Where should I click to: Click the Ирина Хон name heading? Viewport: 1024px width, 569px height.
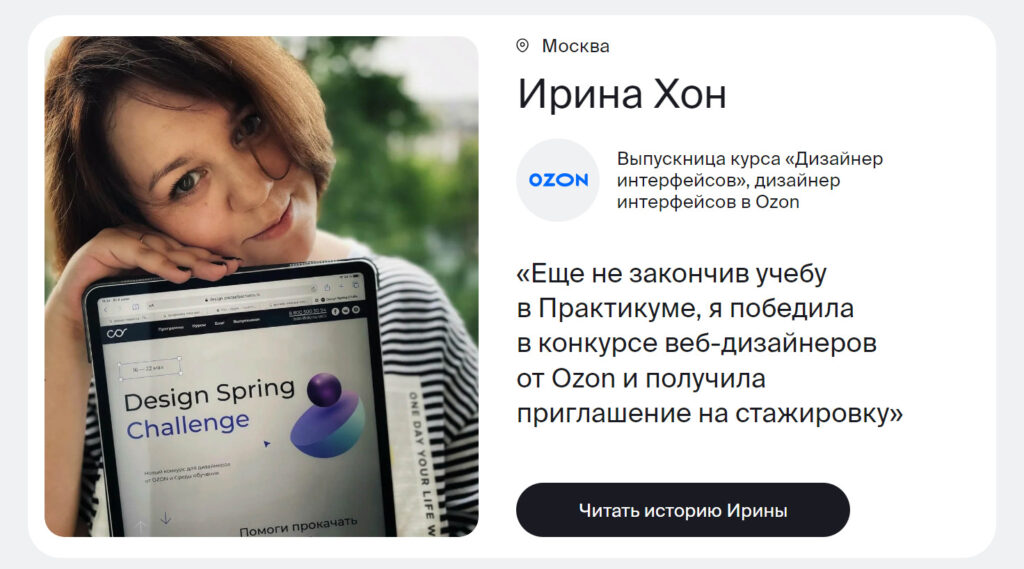[x=622, y=94]
